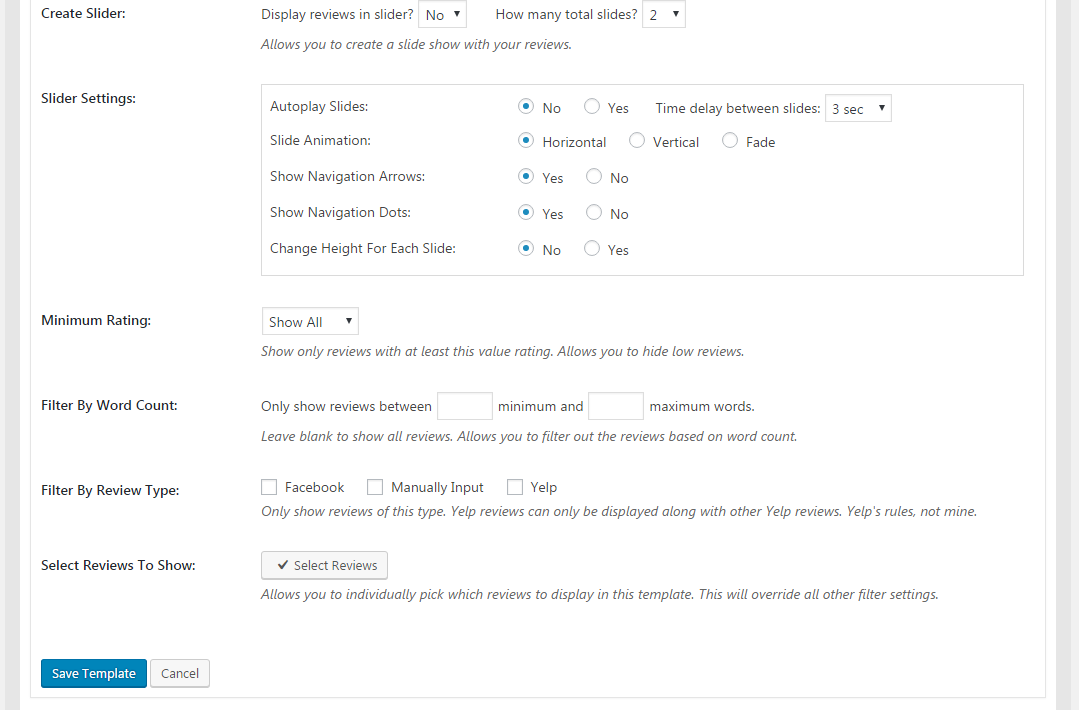Open the time delay between slides dropdown

point(858,108)
